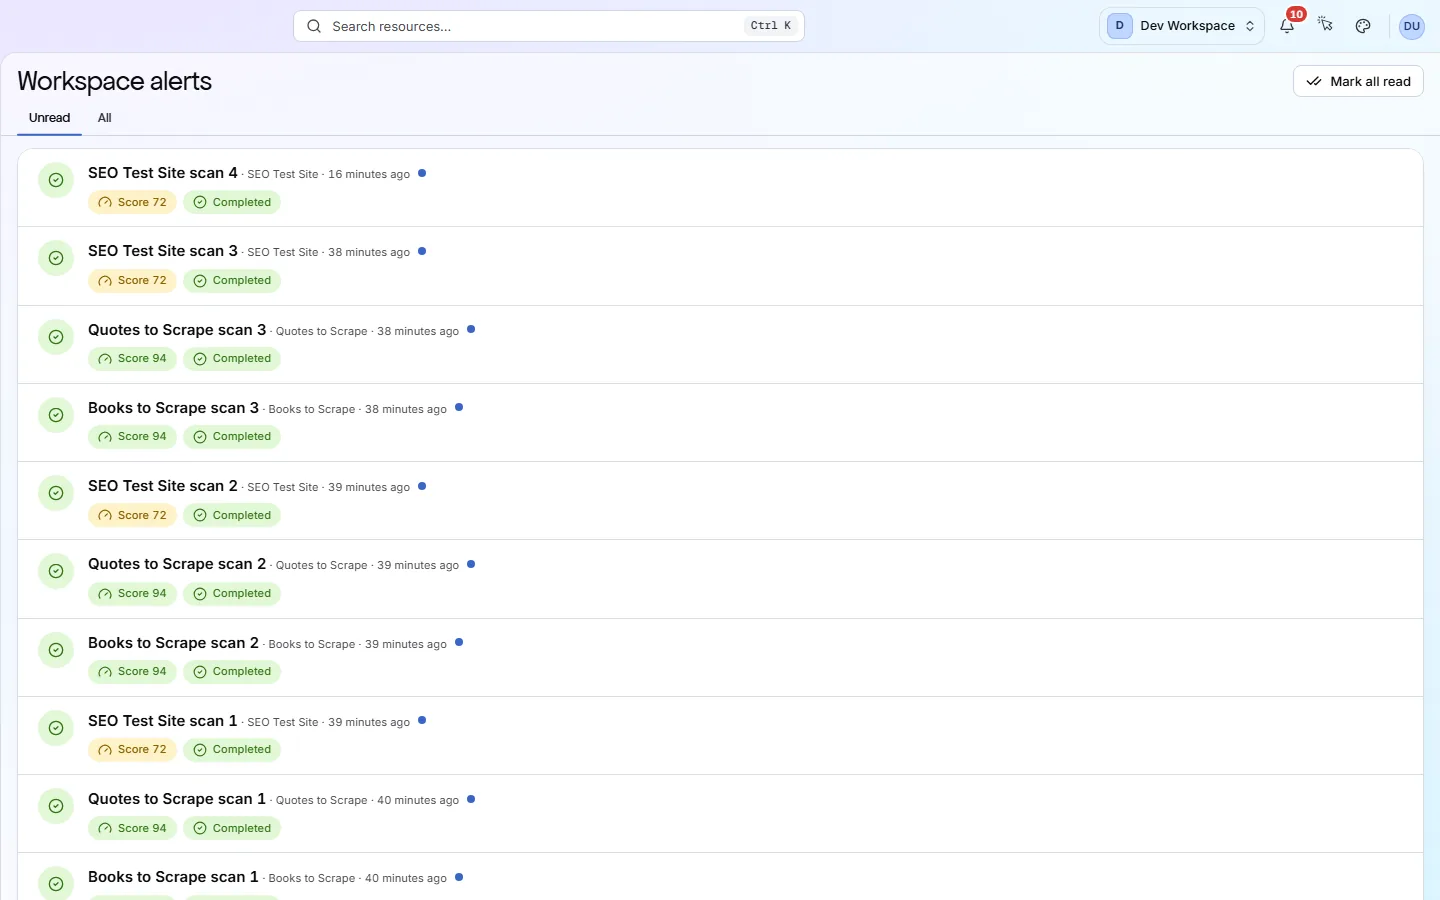This screenshot has width=1440, height=900.
Task: Click the unread dot on Quotes to Scrape scan 3
Action: (x=471, y=329)
